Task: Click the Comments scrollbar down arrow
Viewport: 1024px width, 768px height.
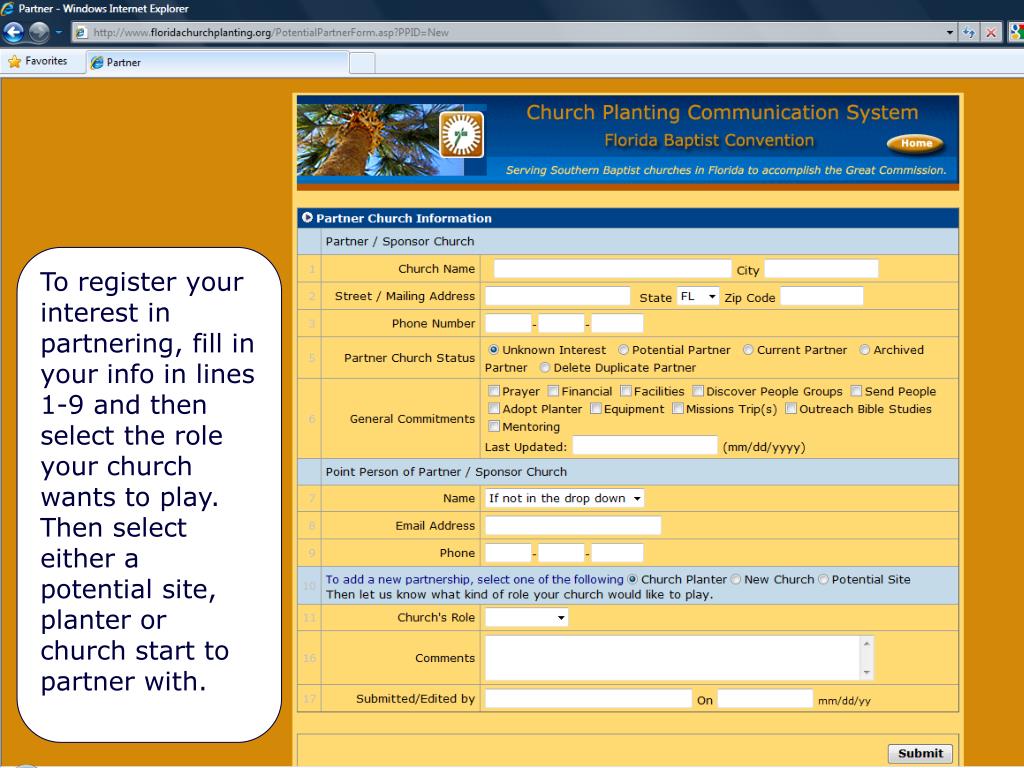Action: pos(867,672)
